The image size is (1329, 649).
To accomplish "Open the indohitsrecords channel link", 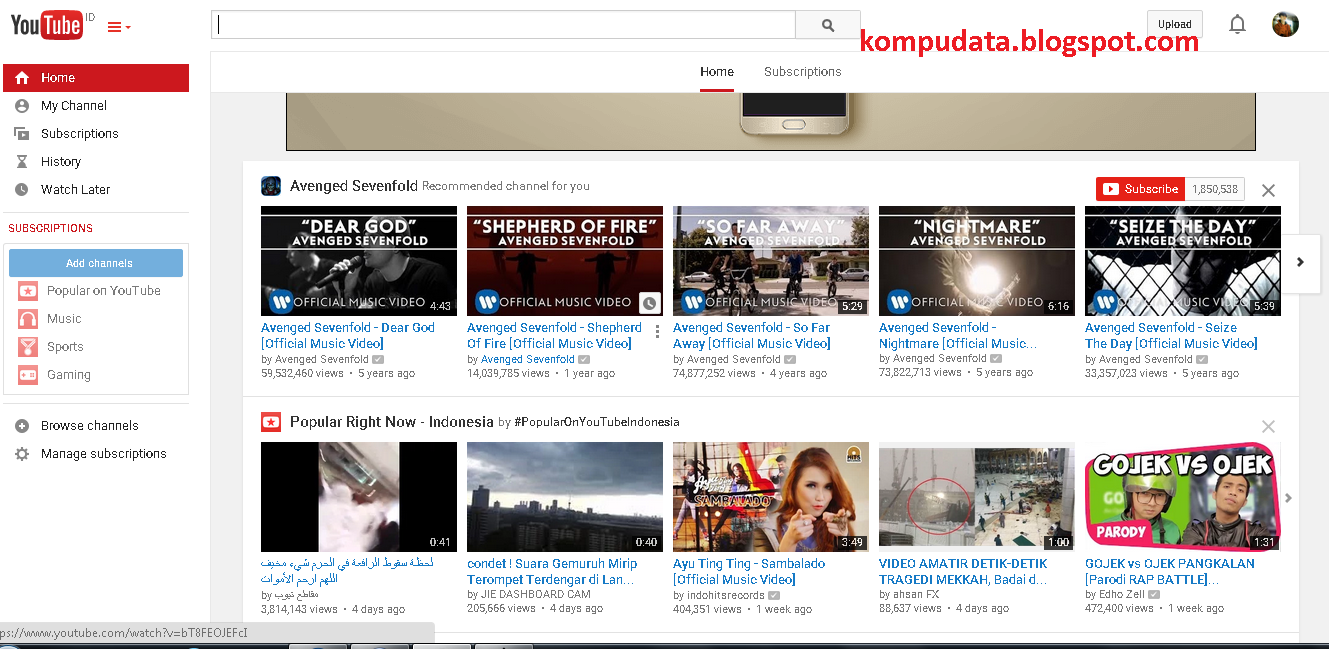I will (725, 595).
